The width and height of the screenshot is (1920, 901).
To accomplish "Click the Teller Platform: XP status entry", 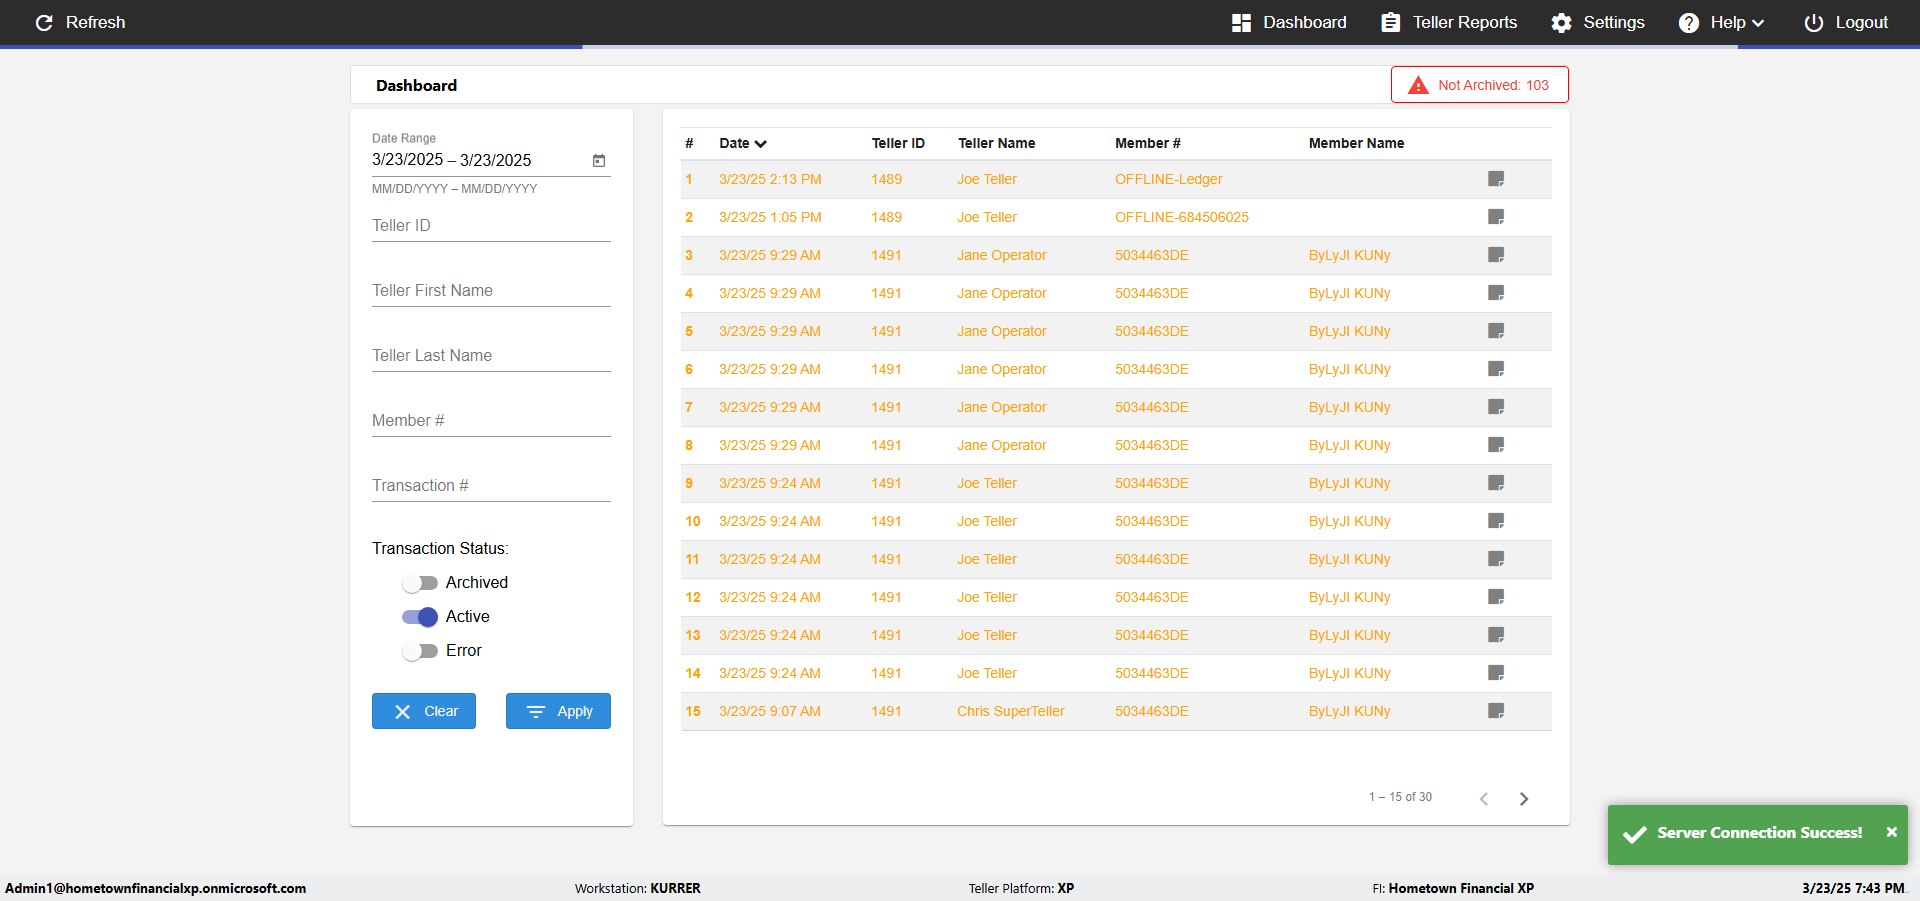I will coord(1021,888).
